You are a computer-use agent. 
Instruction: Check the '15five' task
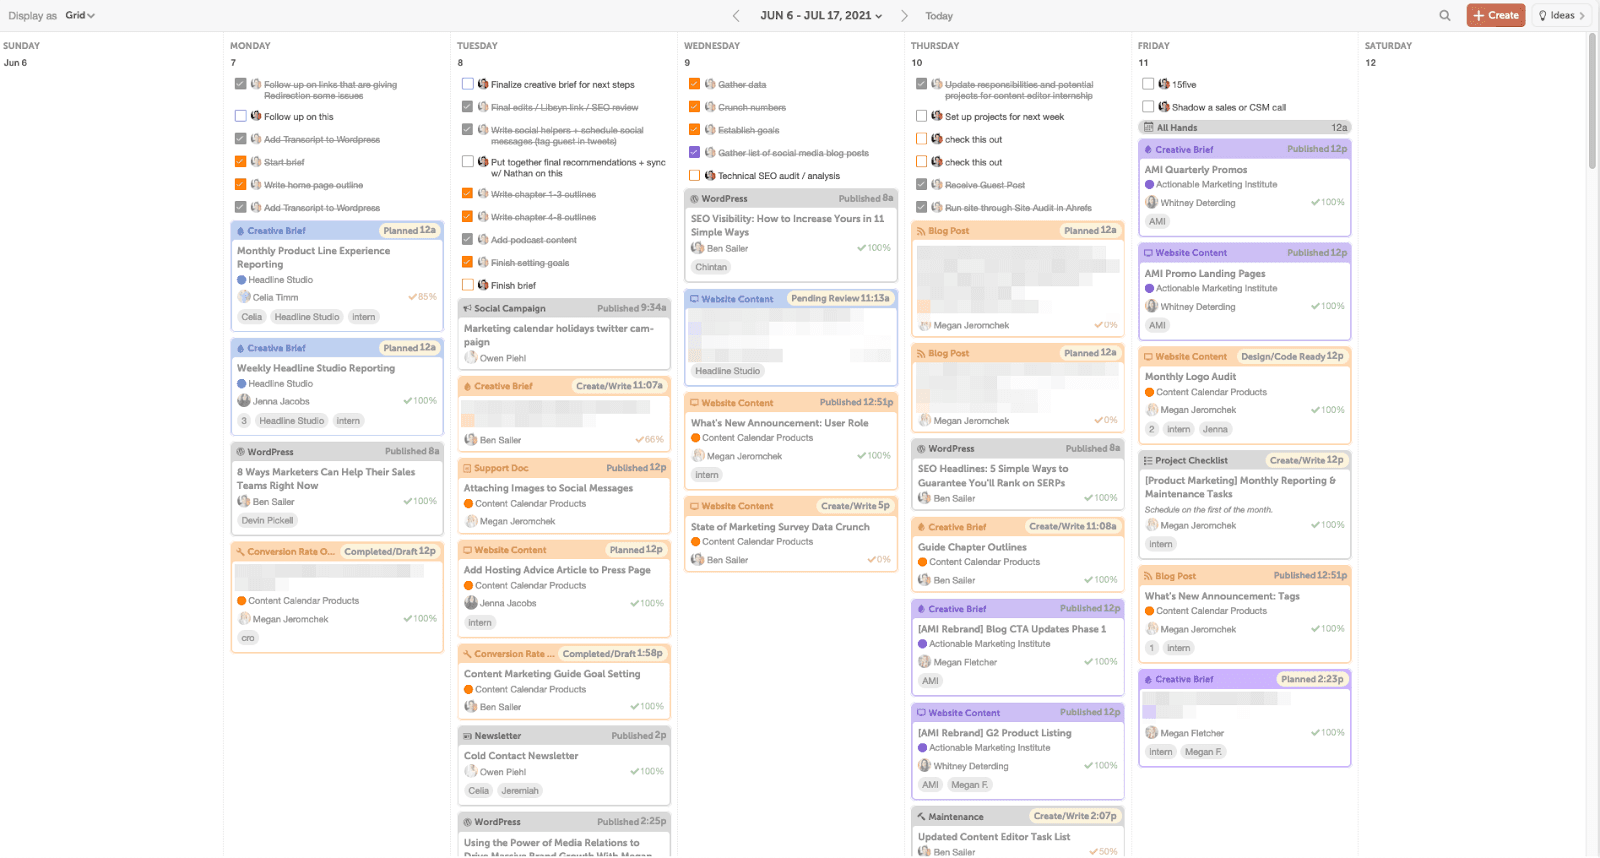[1148, 84]
